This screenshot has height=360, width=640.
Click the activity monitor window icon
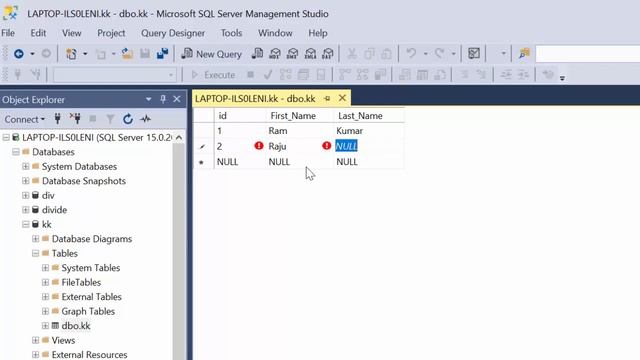click(474, 53)
